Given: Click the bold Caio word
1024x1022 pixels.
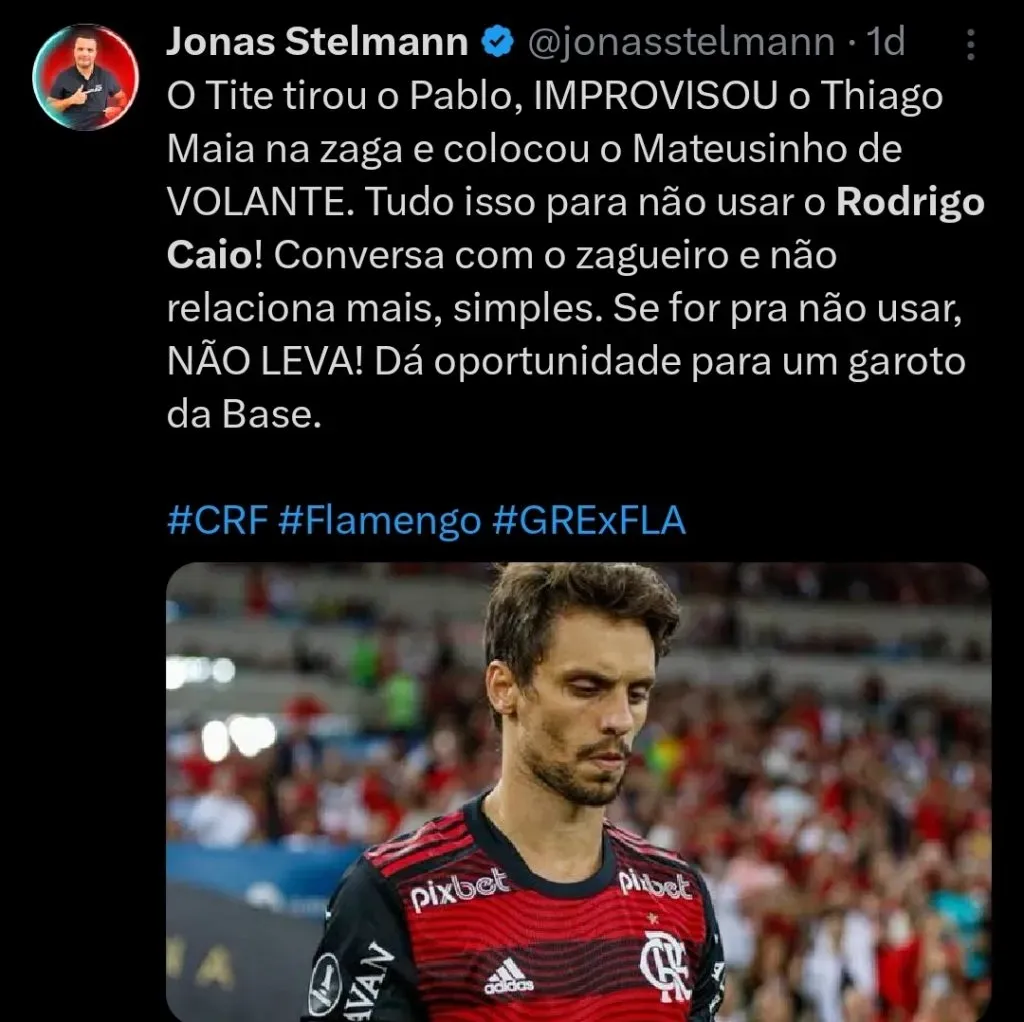Looking at the screenshot, I should click(209, 255).
